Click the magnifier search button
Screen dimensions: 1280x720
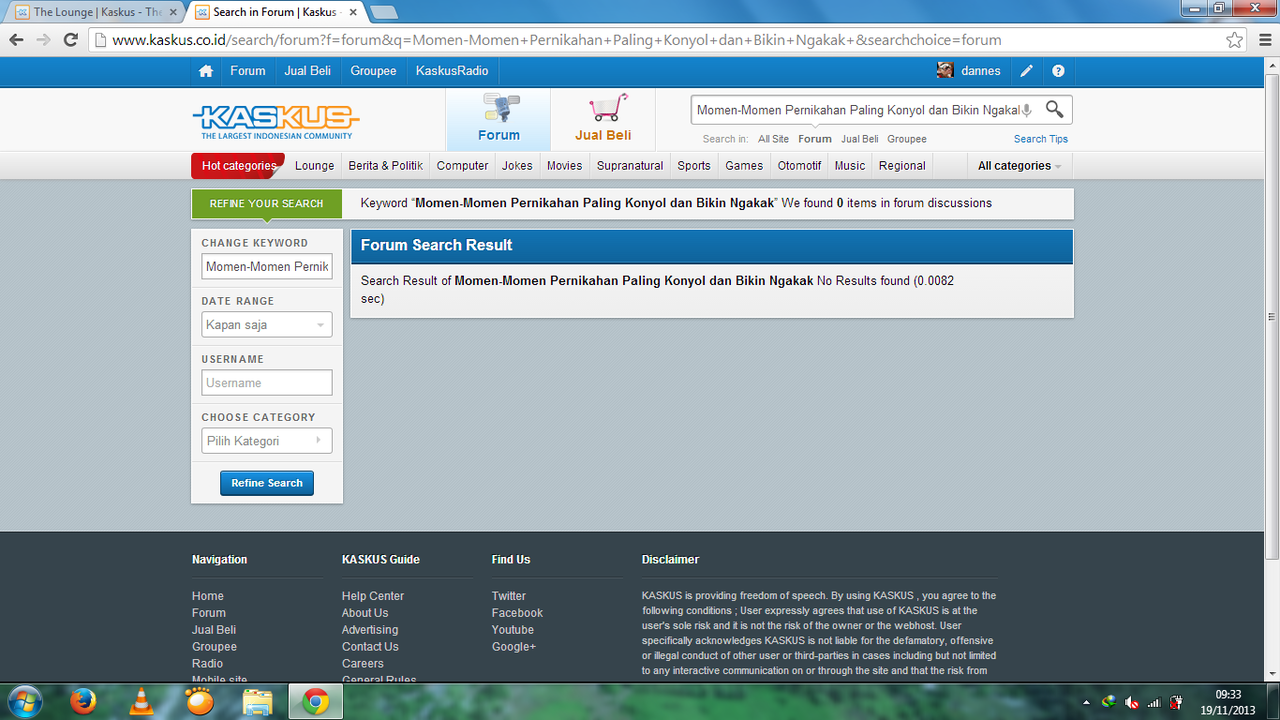pos(1054,109)
